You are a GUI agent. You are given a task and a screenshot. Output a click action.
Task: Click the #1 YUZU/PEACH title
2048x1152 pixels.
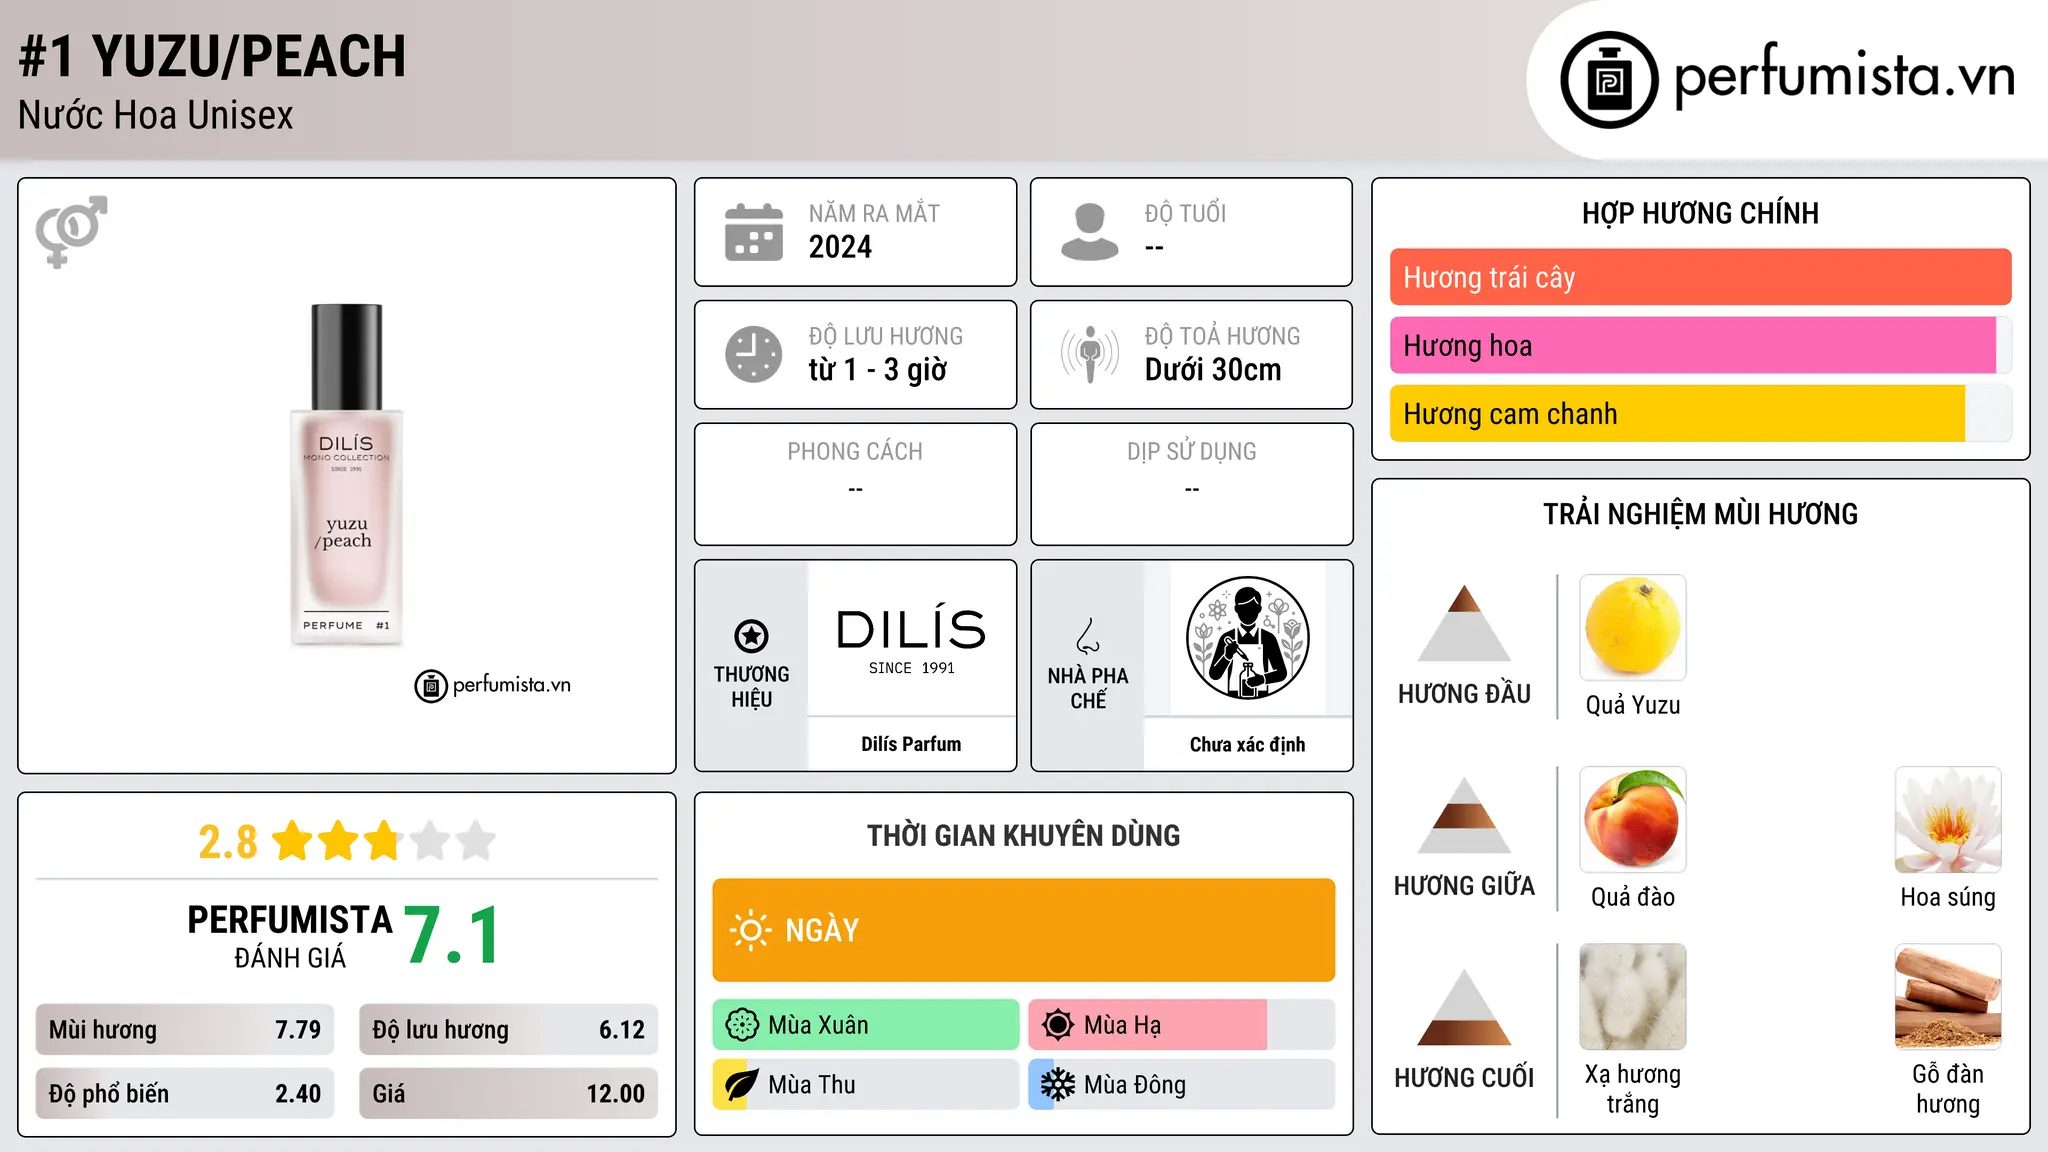[x=212, y=56]
